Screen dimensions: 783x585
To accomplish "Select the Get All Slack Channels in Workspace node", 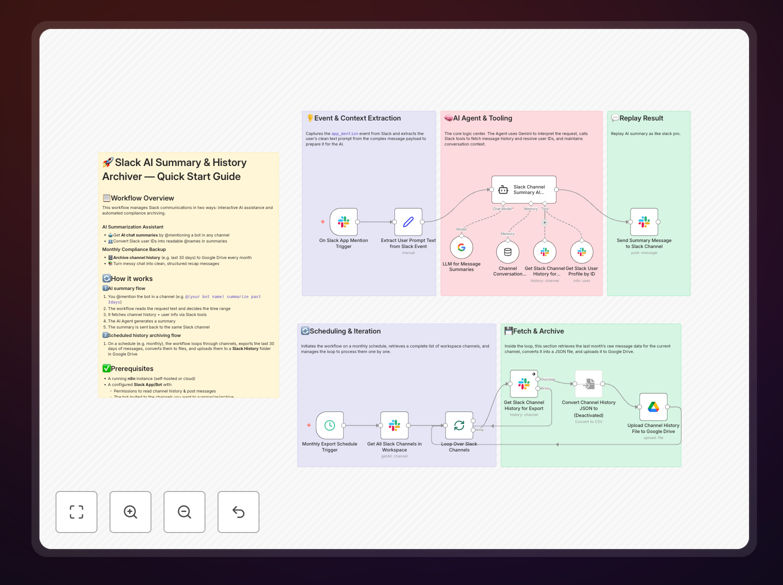I will tap(394, 425).
